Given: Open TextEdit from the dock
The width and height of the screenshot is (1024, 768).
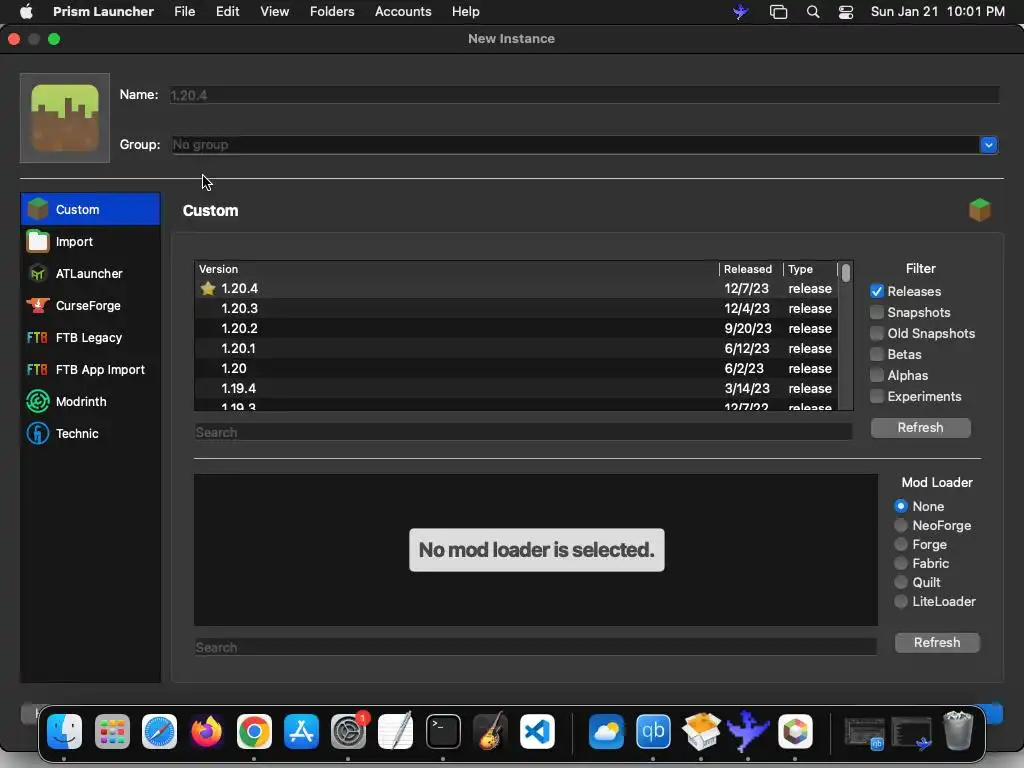Looking at the screenshot, I should coord(396,731).
